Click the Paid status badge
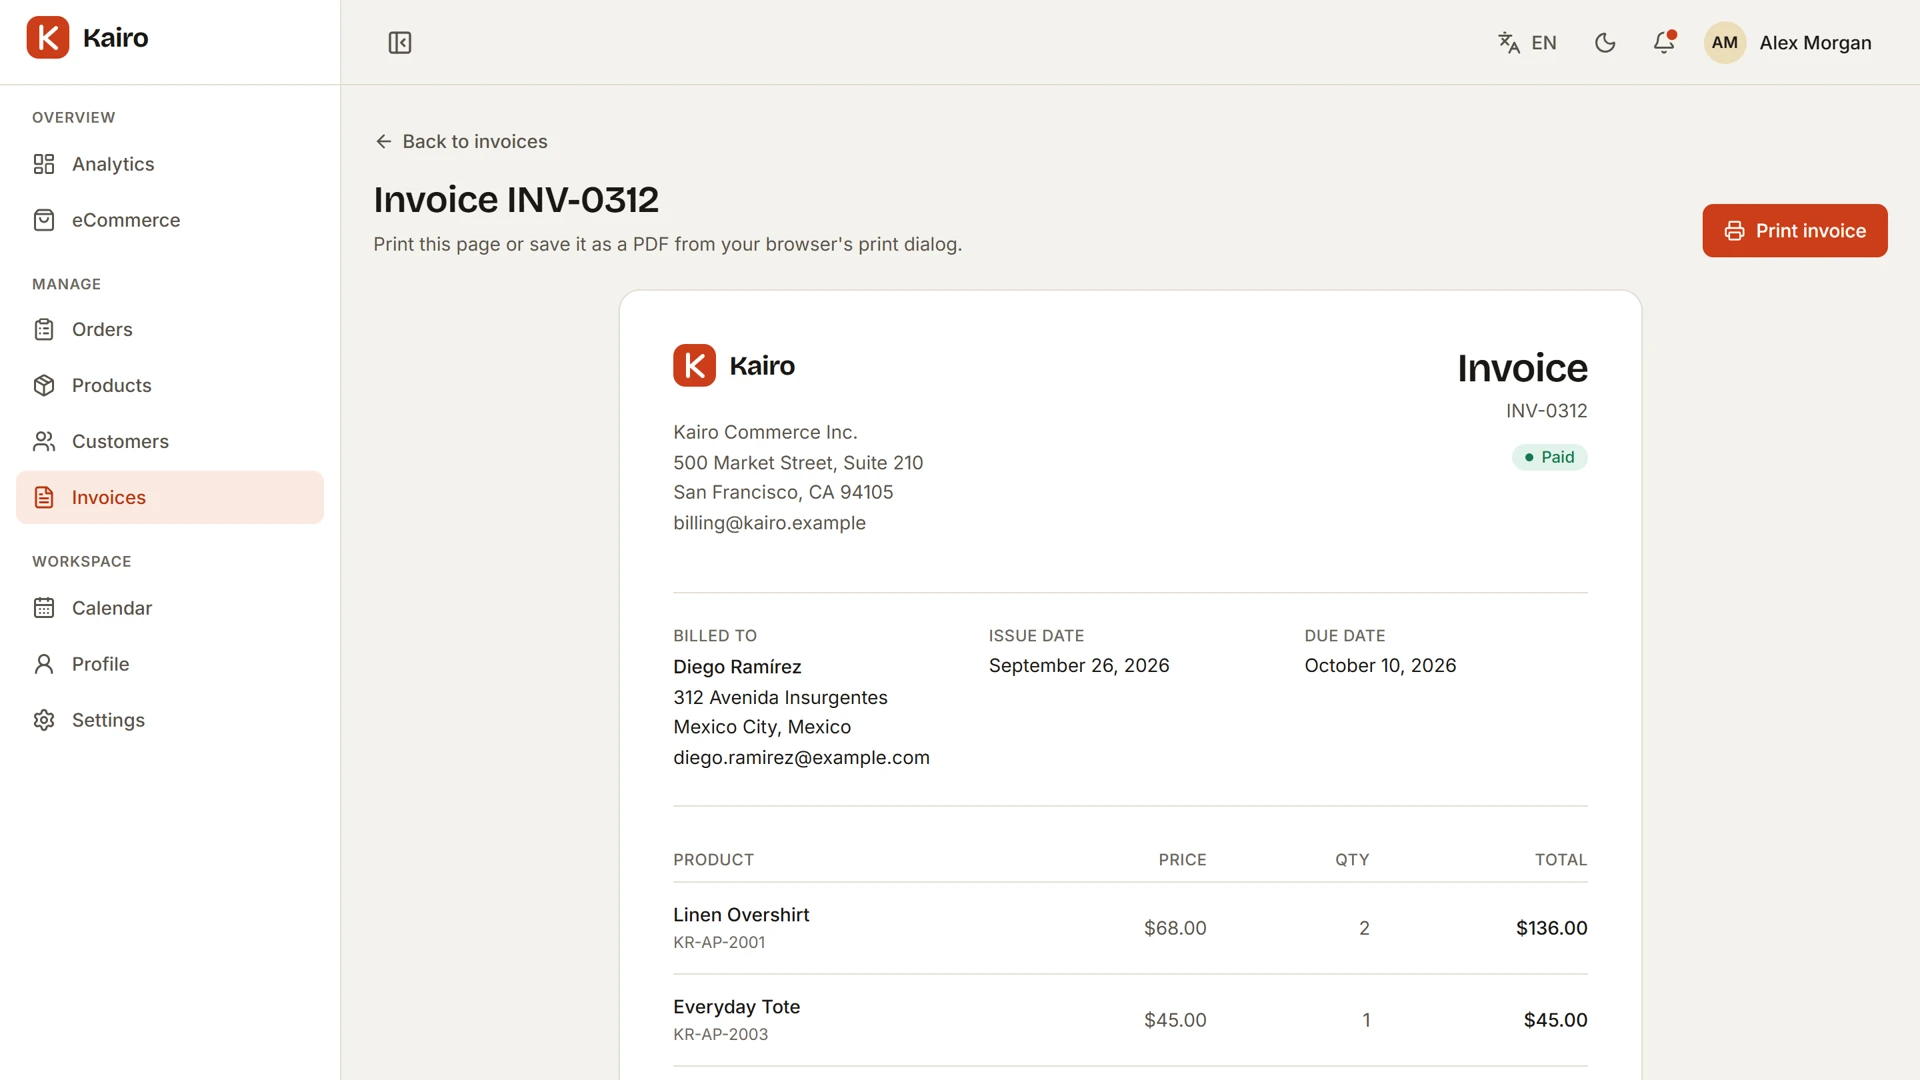The image size is (1920, 1080). coord(1549,457)
